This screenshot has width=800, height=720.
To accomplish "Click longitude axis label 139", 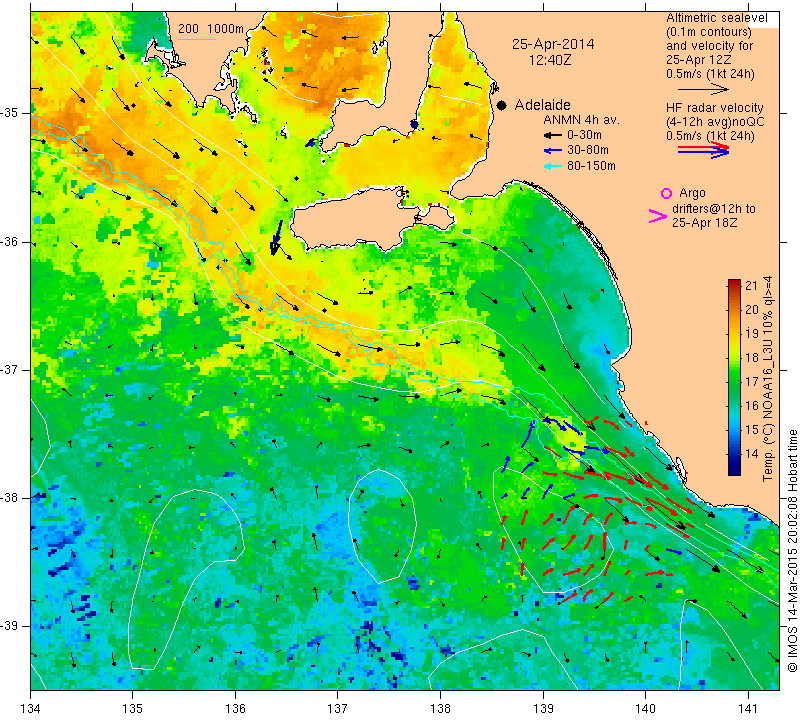I will 543,708.
